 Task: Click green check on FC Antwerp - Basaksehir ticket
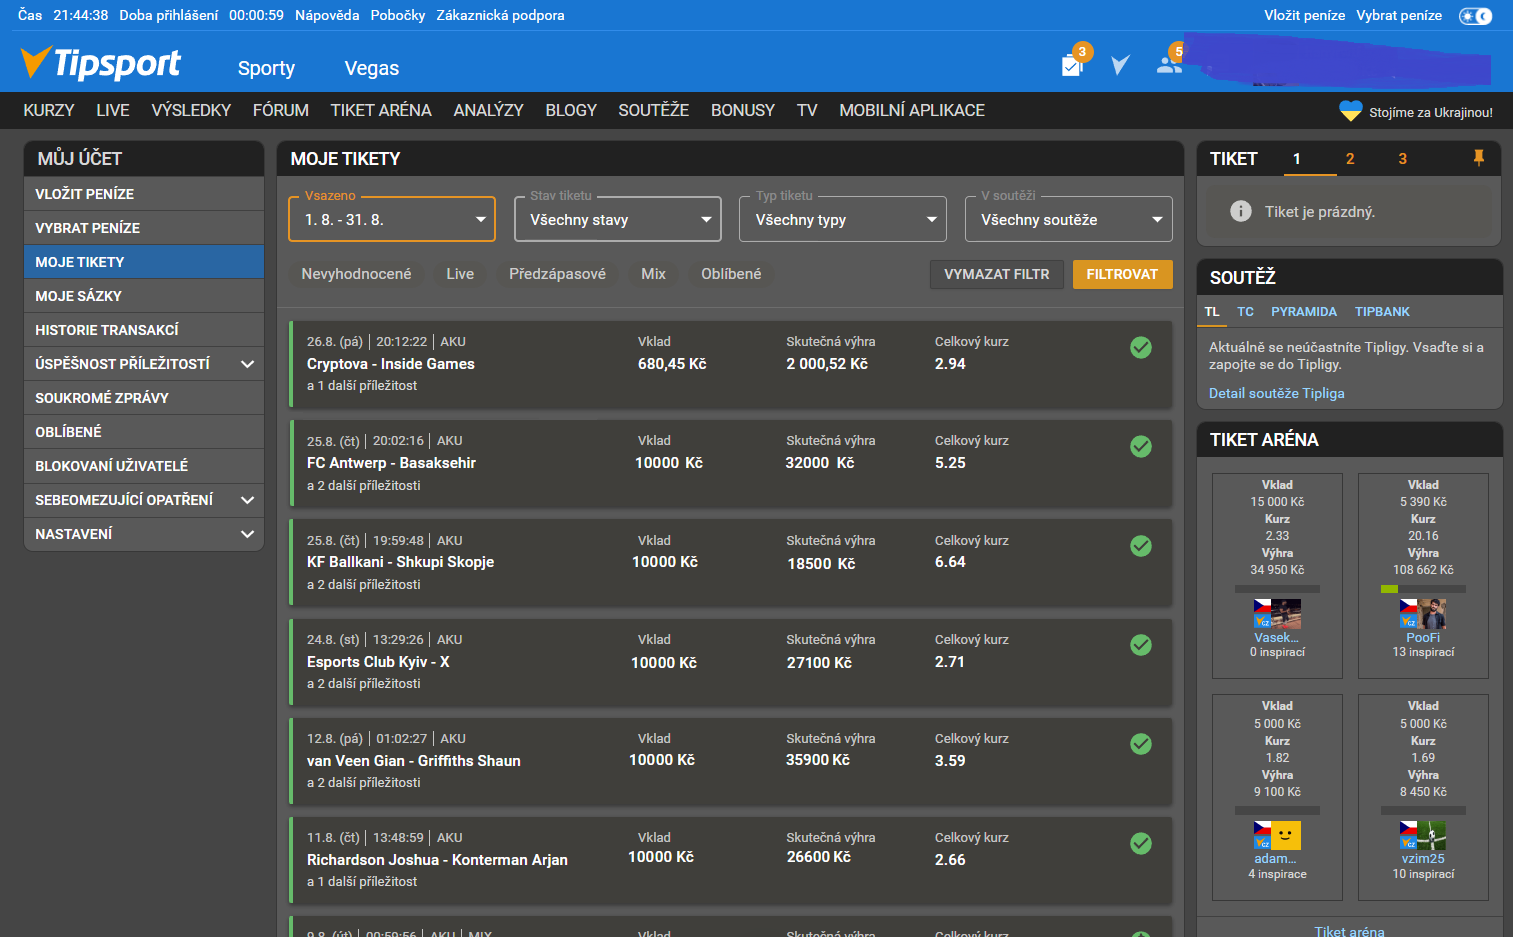pos(1141,446)
